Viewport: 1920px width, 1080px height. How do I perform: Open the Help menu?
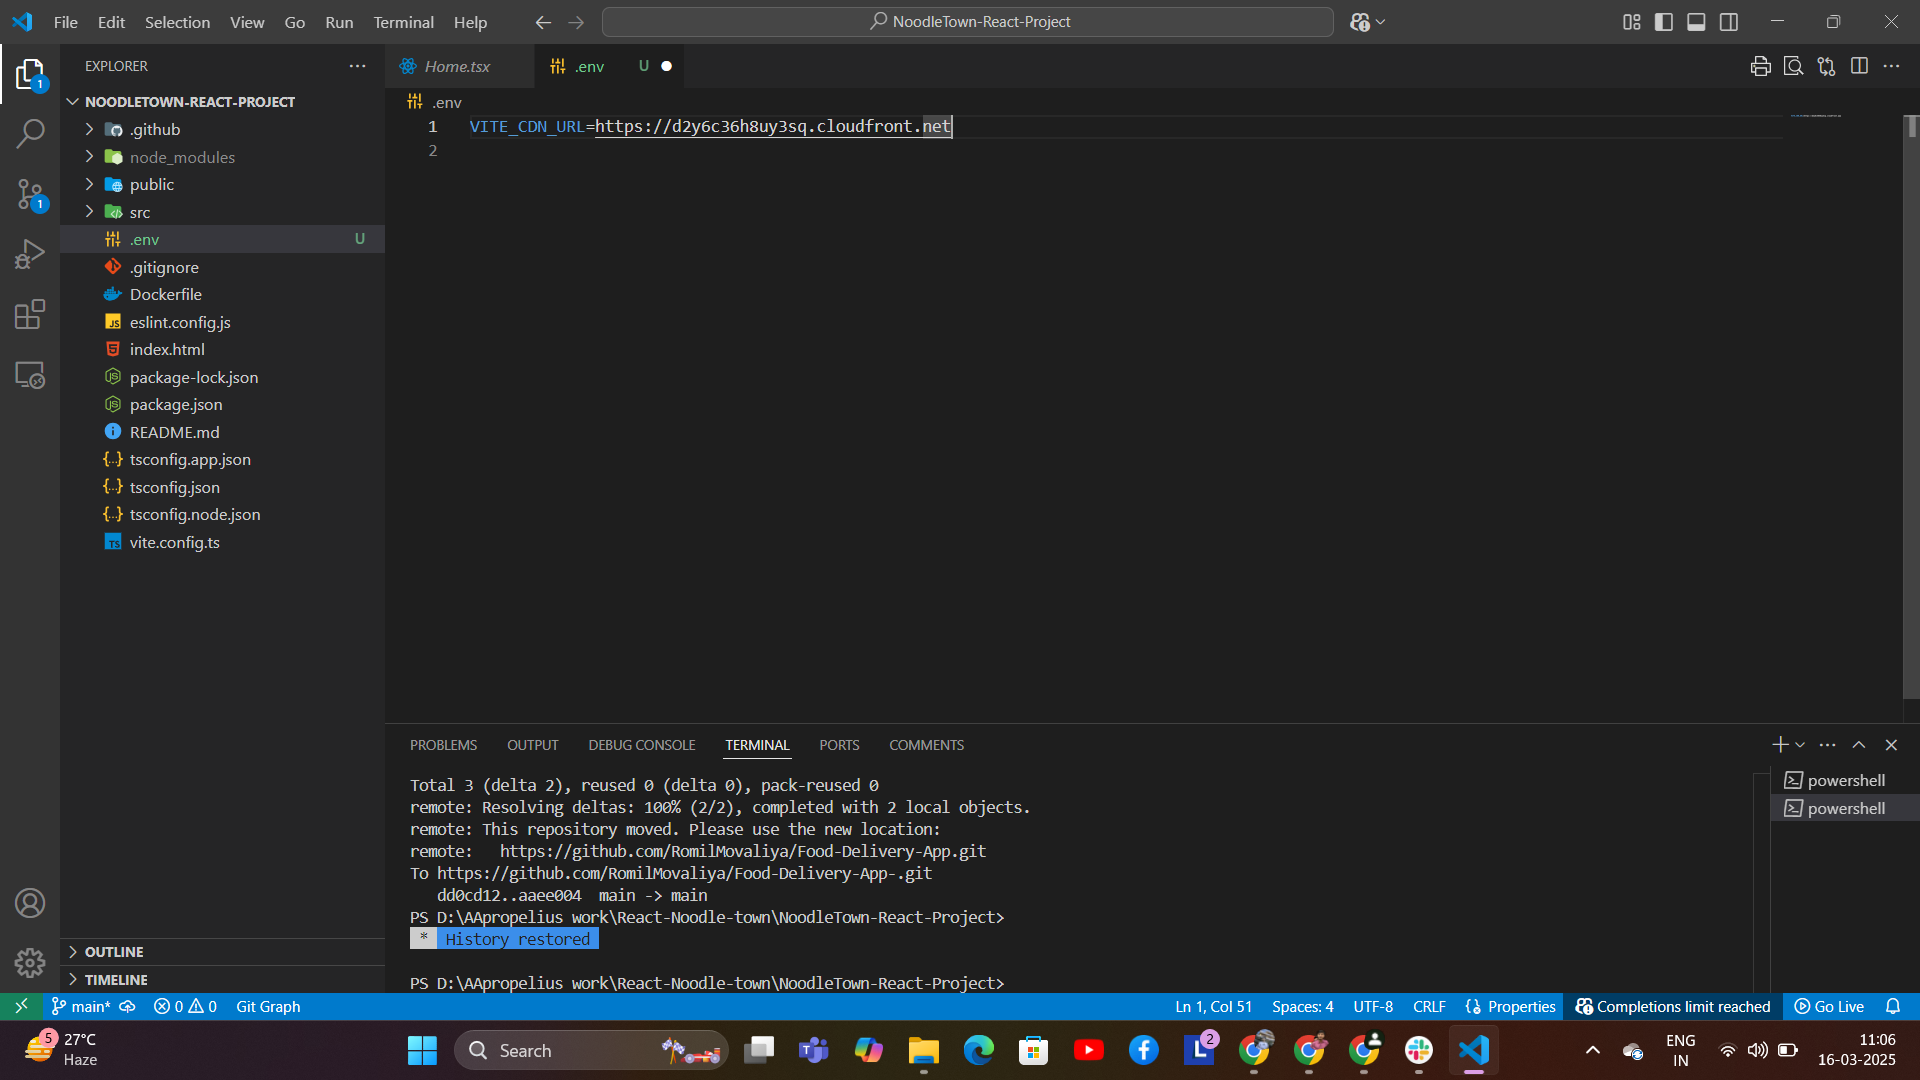pos(470,22)
